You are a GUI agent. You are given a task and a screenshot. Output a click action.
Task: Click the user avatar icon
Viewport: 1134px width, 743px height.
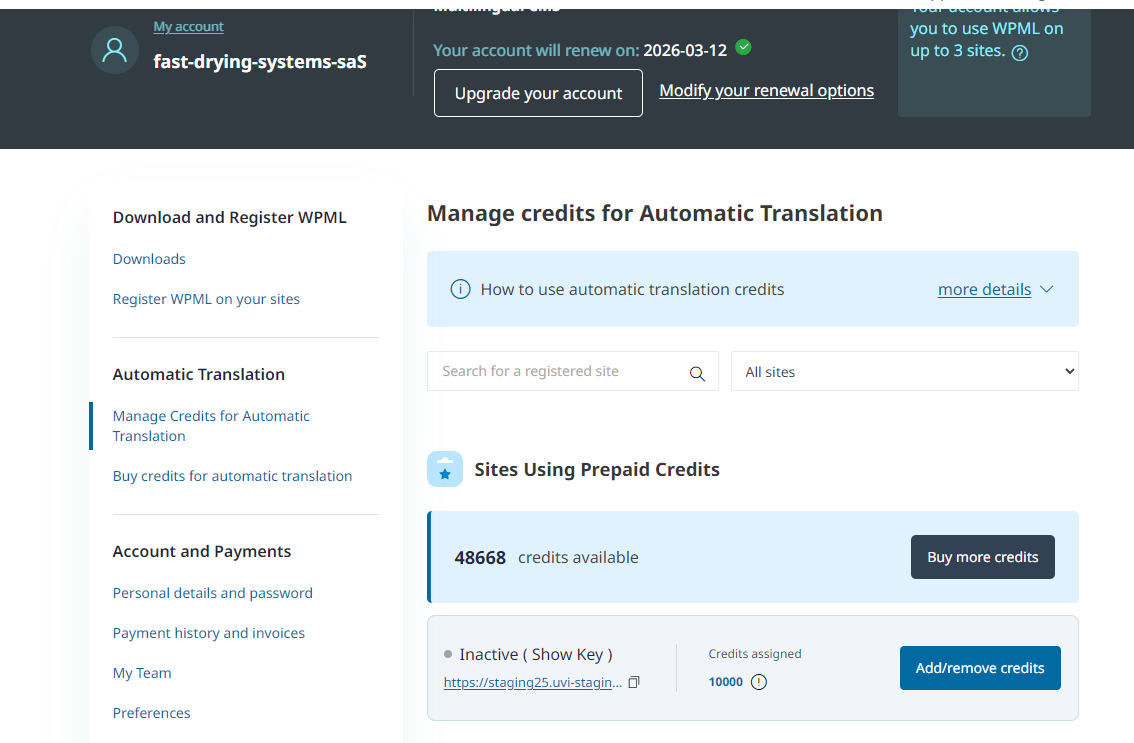115,50
